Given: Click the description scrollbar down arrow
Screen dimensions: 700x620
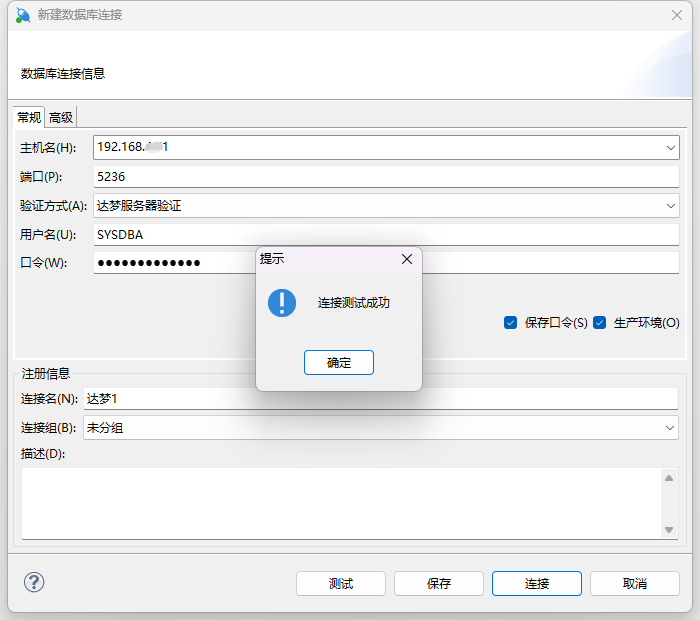Looking at the screenshot, I should pos(669,530).
